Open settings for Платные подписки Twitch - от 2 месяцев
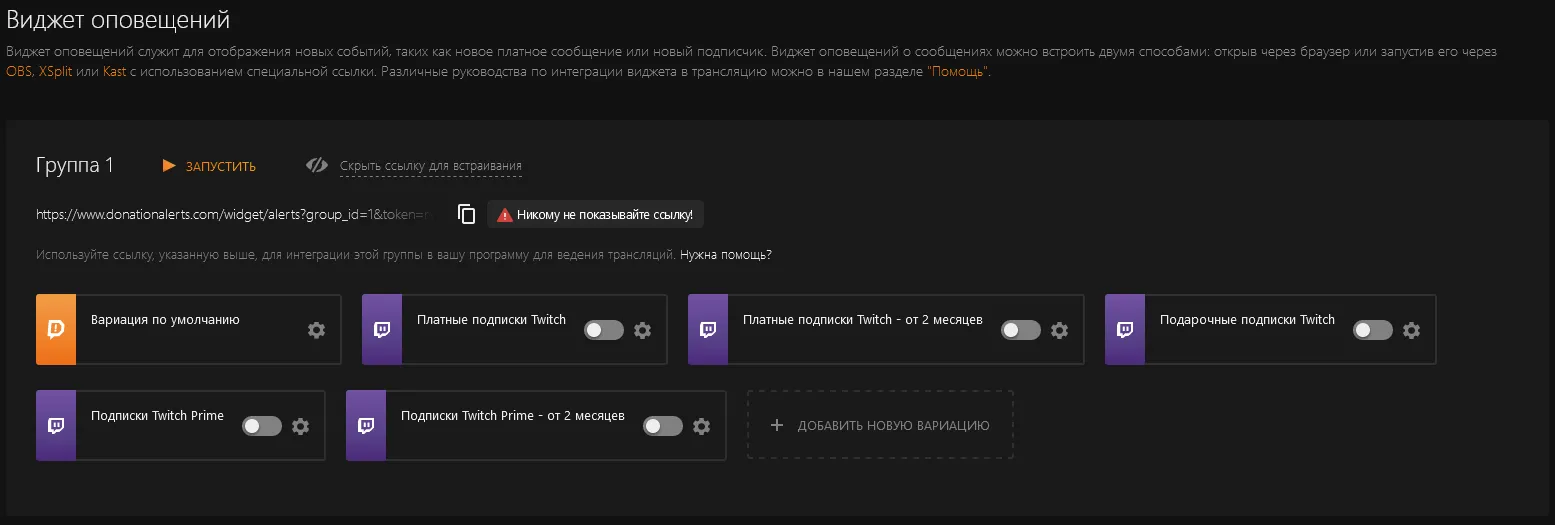Viewport: 1555px width, 525px height. [x=1060, y=330]
